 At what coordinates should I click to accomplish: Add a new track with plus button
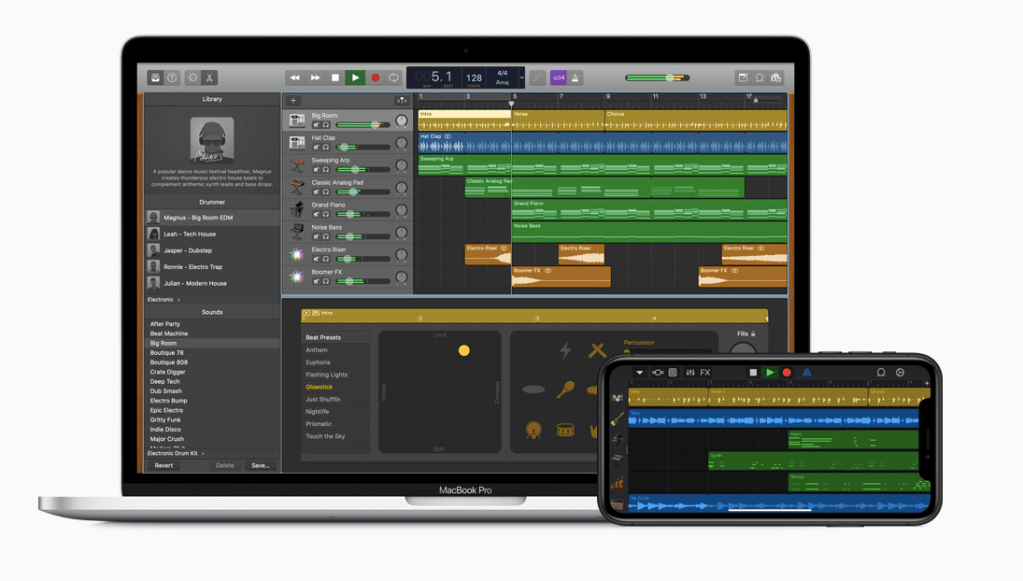coord(293,100)
